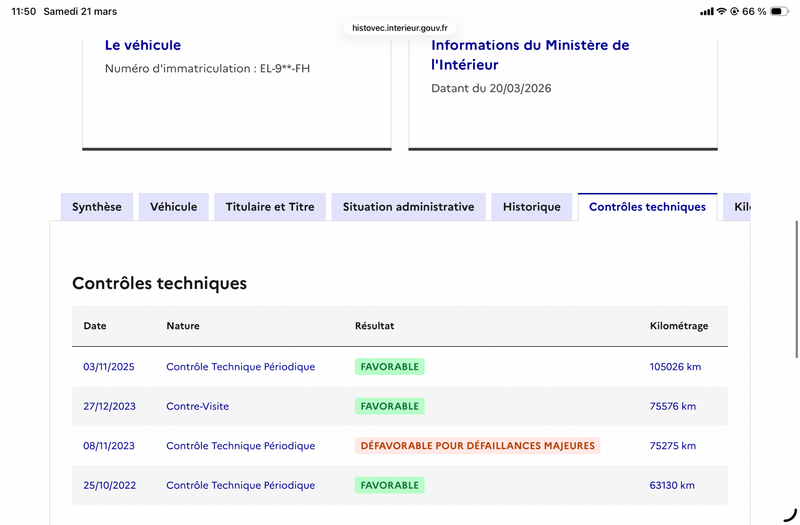
Task: Tap the battery icon in status bar
Action: point(780,11)
